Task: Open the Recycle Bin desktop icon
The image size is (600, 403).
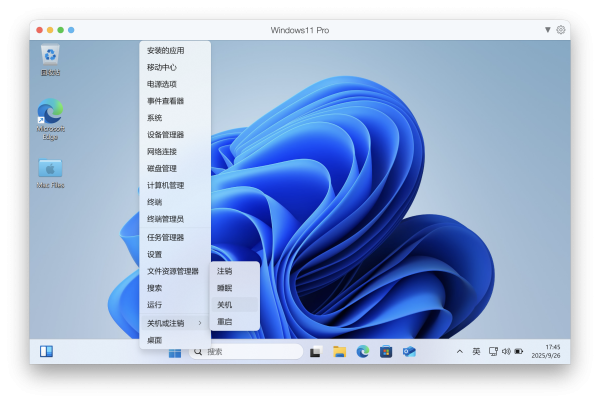Action: point(50,55)
